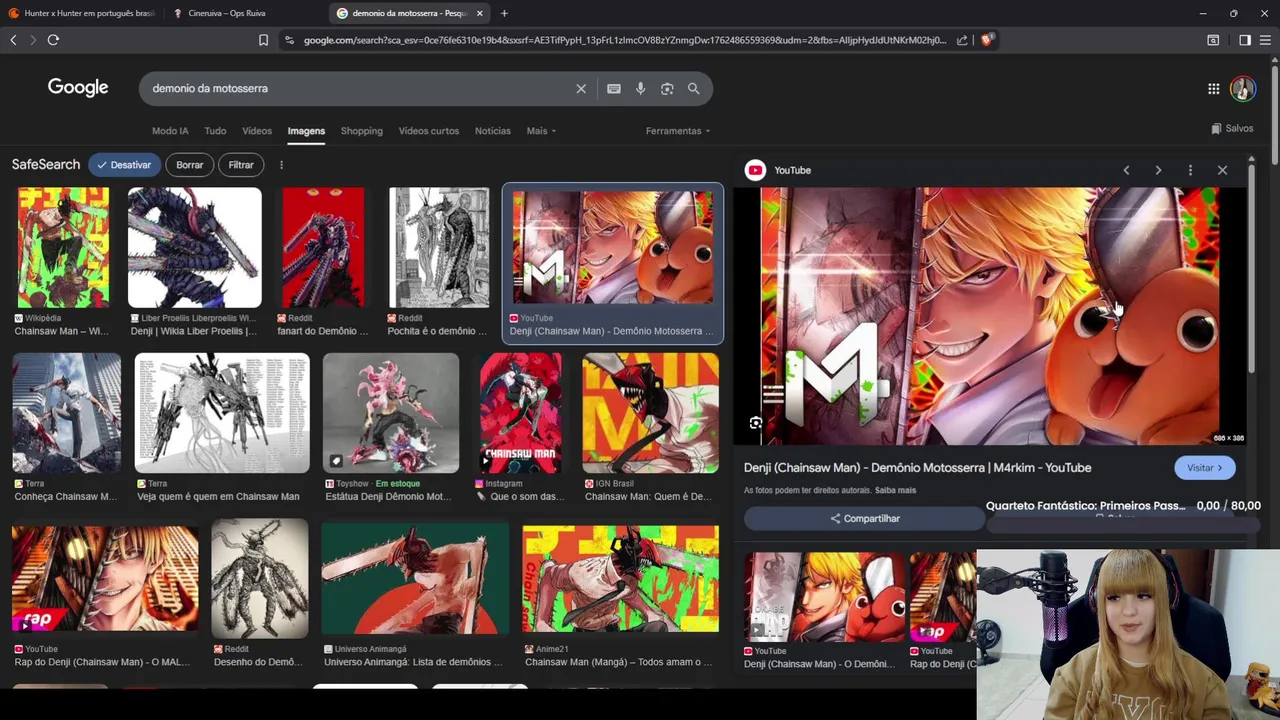This screenshot has height=720, width=1280.
Task: Open the Reddit Desenho do Demônio thumbnail
Action: [260, 579]
